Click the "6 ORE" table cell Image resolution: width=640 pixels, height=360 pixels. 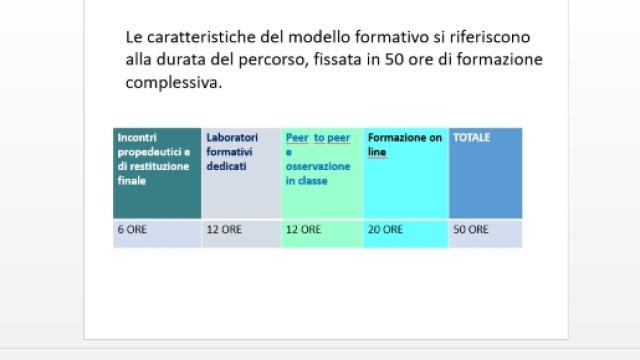[157, 234]
